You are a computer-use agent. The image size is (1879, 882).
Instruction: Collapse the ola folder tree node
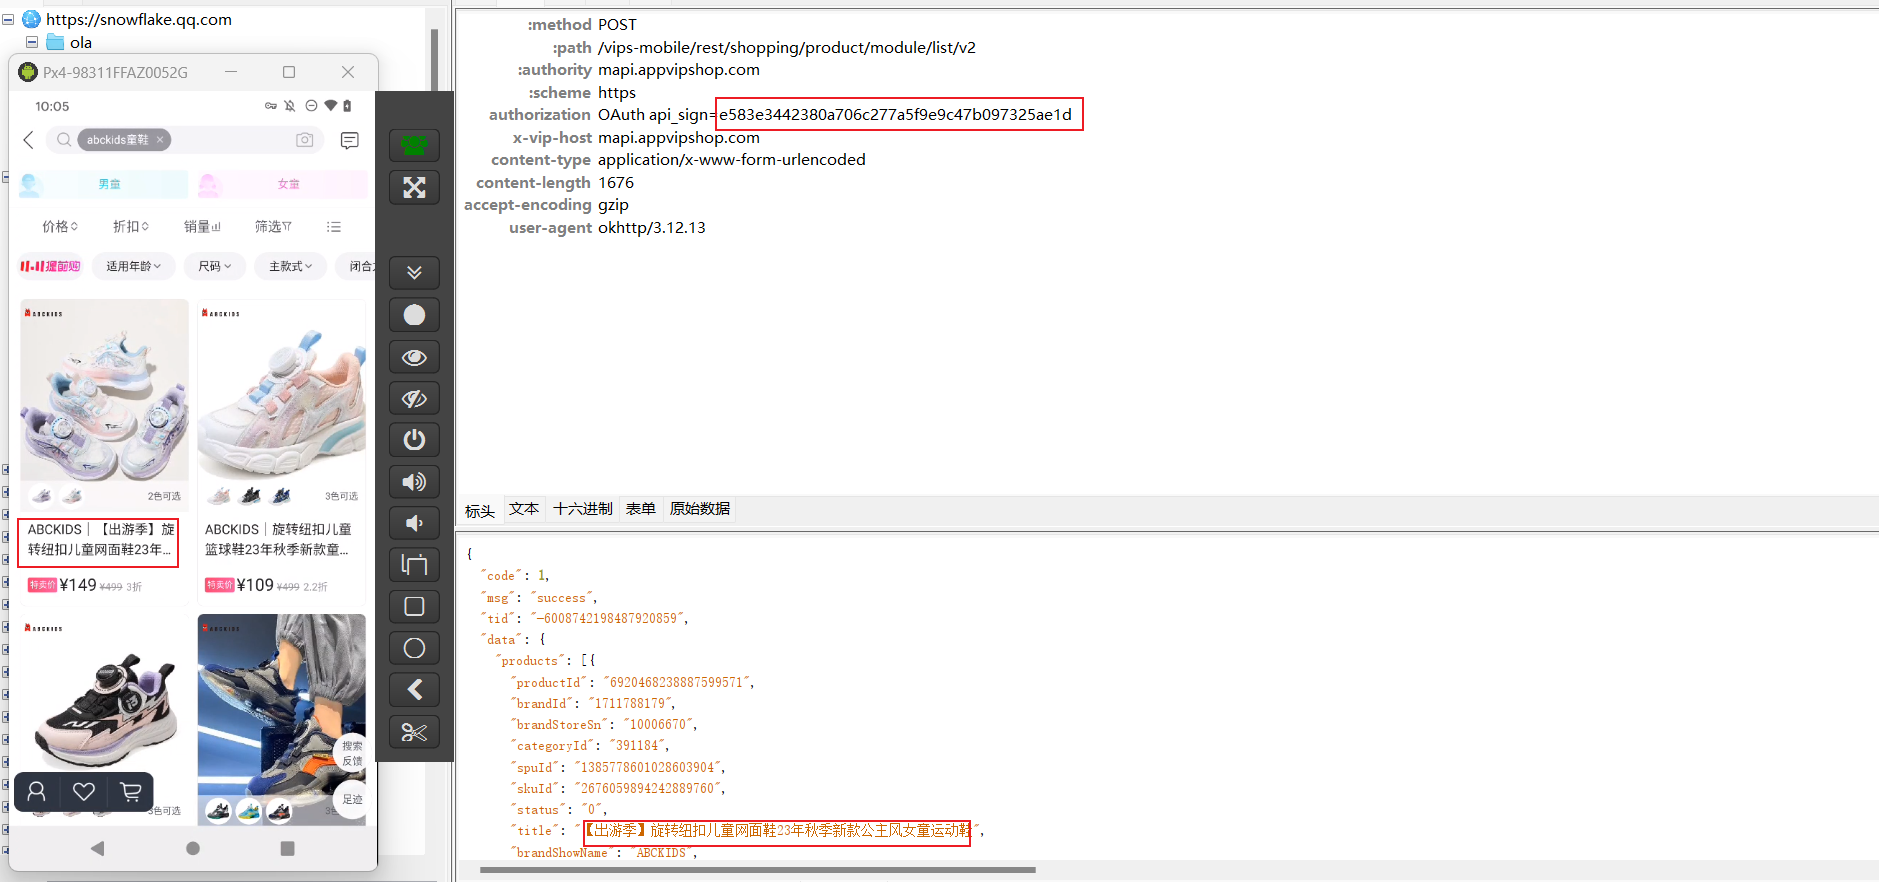pyautogui.click(x=32, y=42)
